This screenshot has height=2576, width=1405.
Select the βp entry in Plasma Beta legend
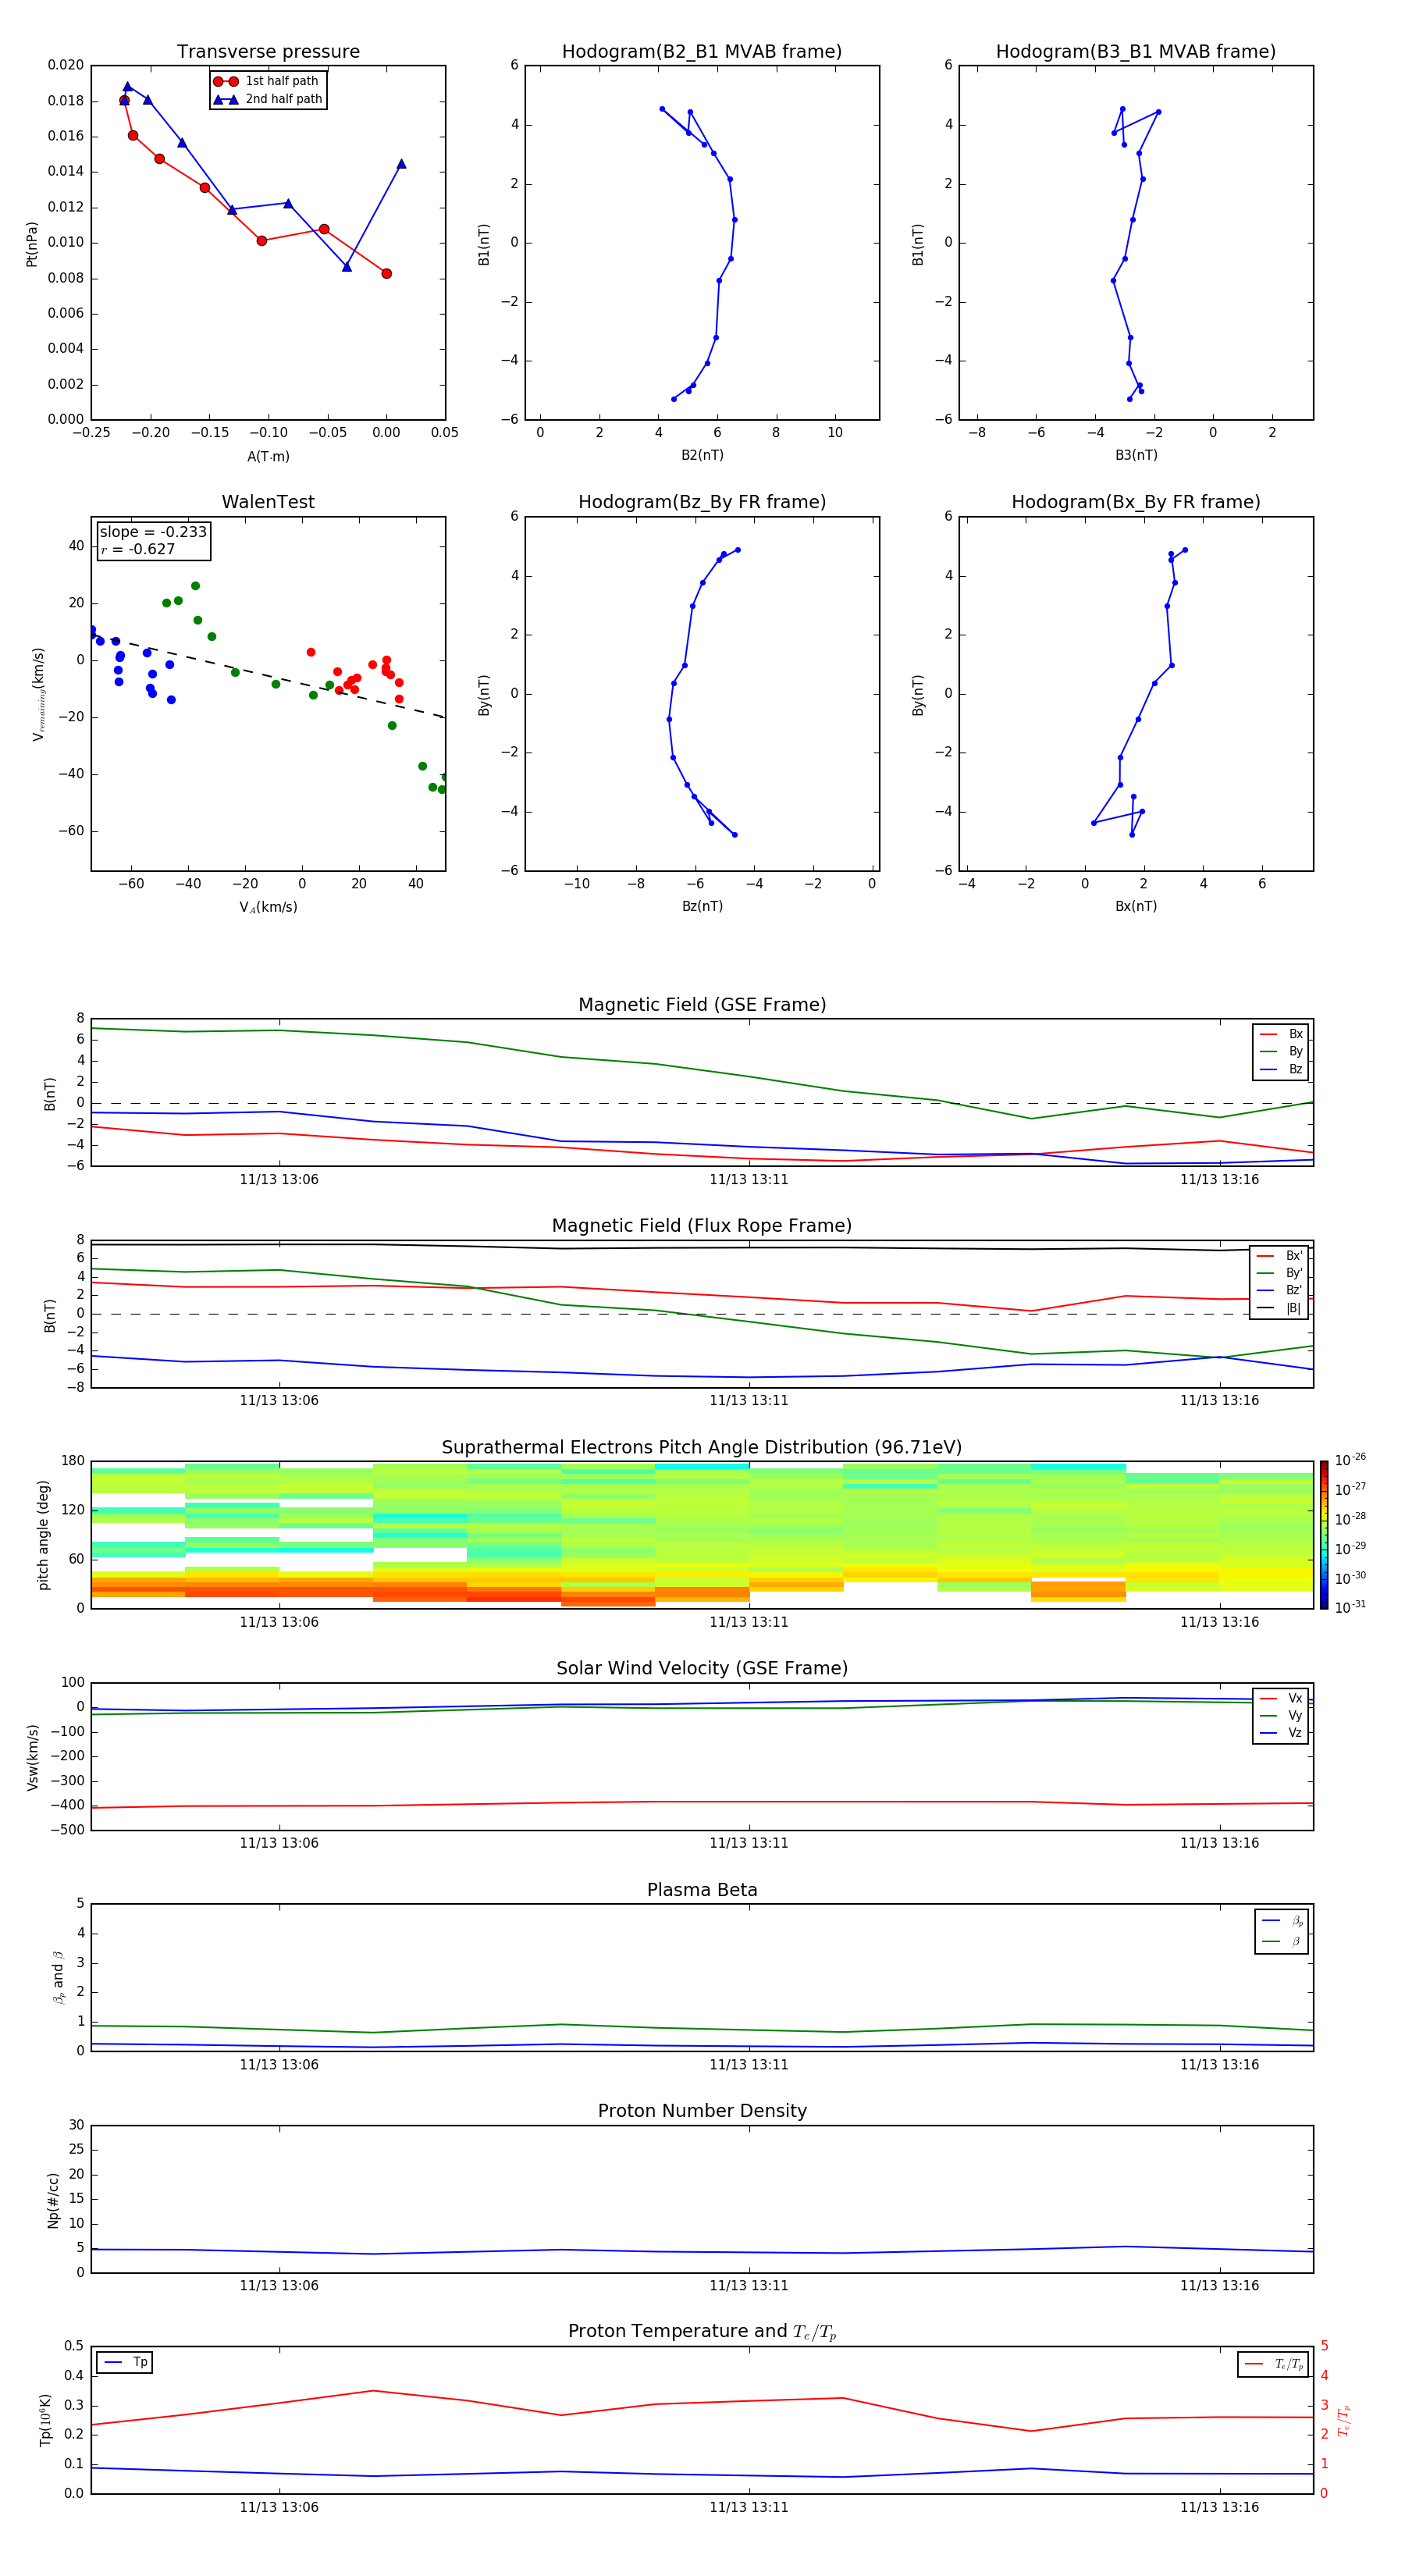(1283, 1921)
